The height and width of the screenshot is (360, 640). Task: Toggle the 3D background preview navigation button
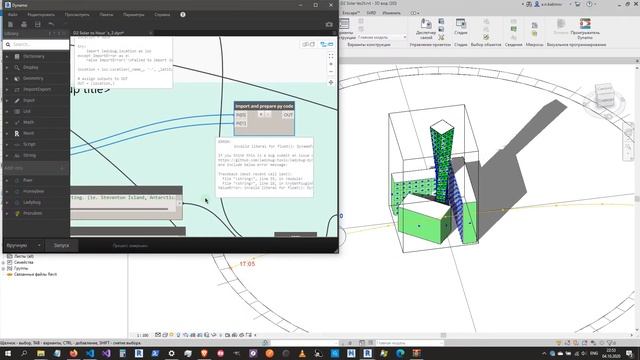(x=309, y=44)
